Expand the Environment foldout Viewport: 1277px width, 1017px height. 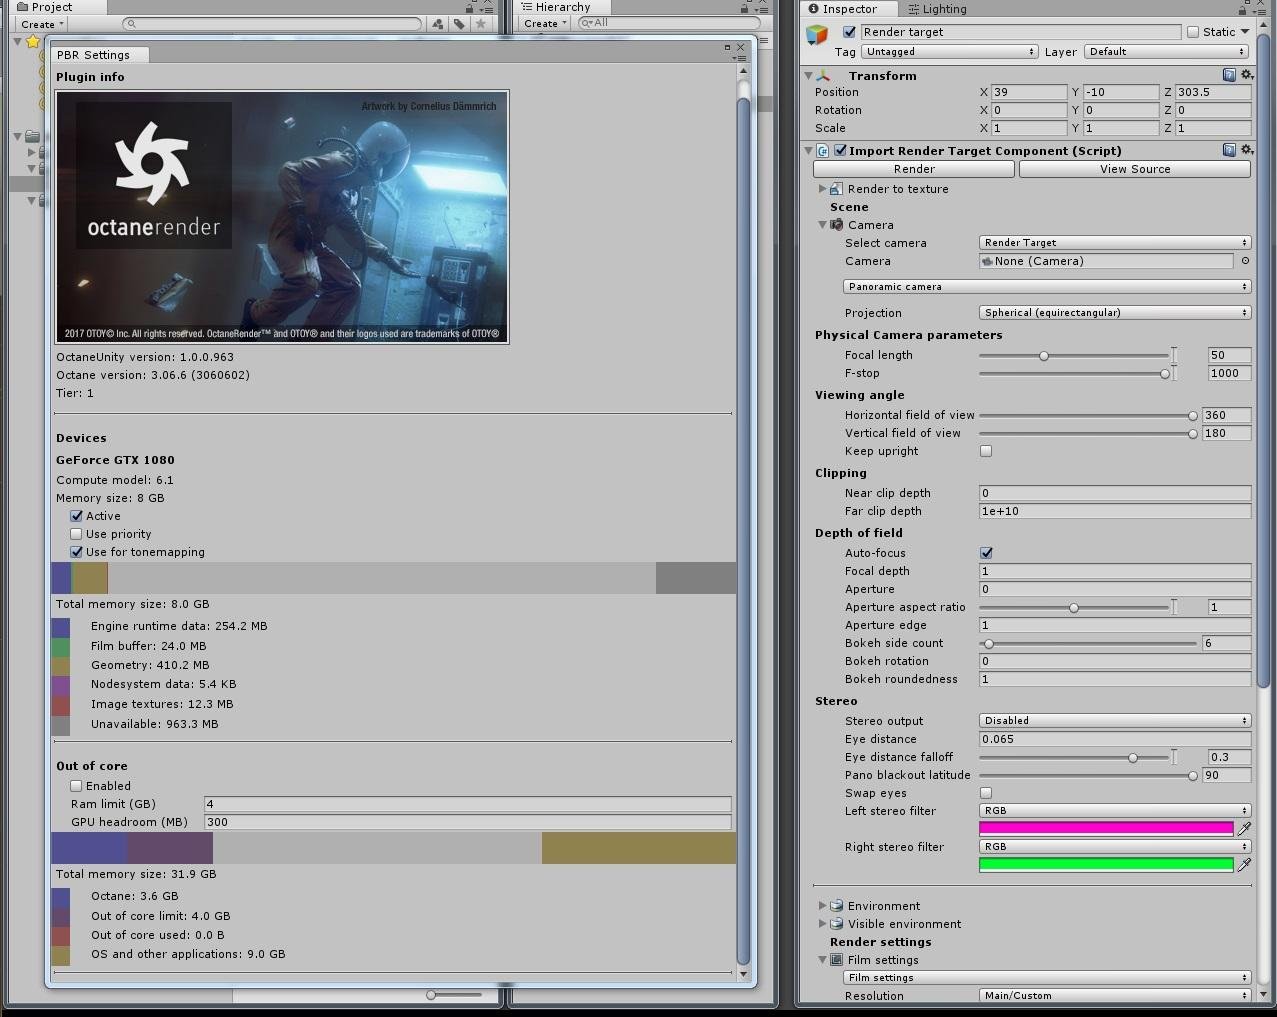point(822,906)
